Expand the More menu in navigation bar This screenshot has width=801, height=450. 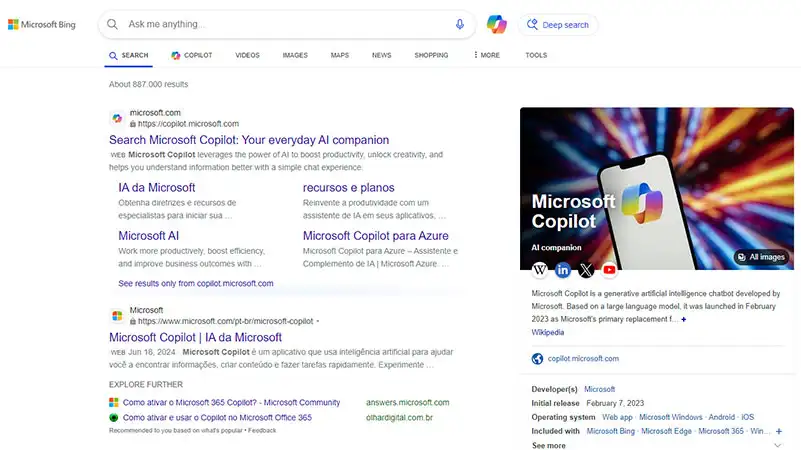tap(486, 55)
